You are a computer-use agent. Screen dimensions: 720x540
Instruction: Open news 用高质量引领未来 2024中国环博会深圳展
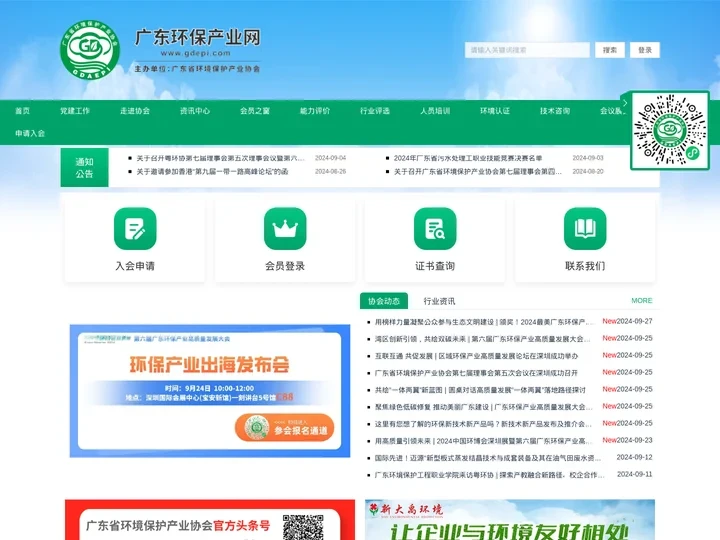click(x=484, y=441)
